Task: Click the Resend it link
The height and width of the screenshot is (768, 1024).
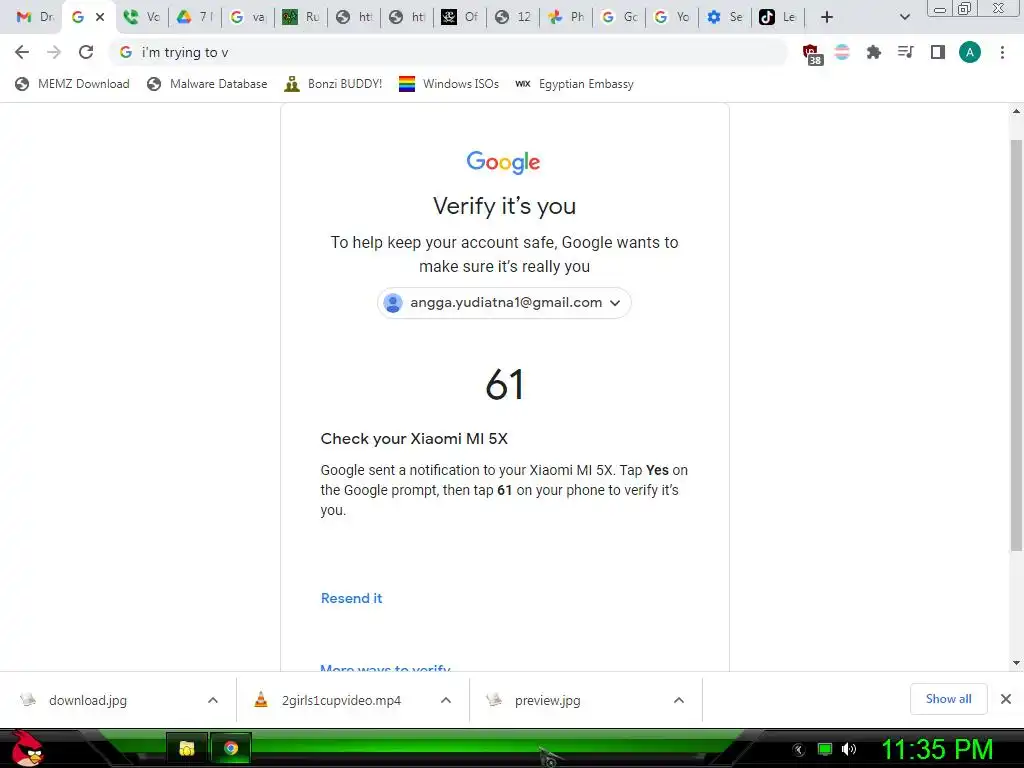Action: (351, 598)
